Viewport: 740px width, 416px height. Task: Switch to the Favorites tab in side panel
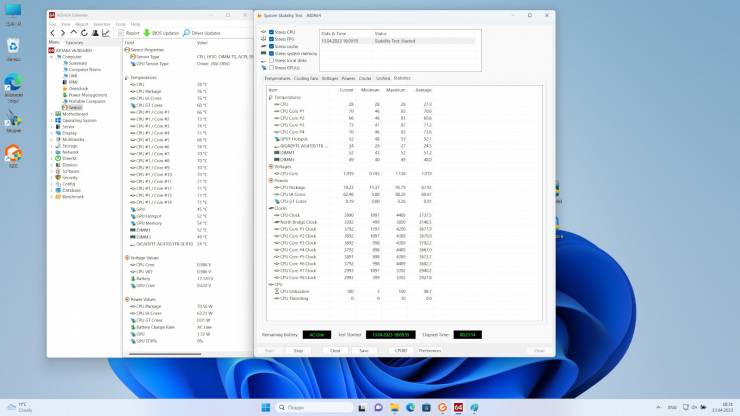click(x=74, y=42)
